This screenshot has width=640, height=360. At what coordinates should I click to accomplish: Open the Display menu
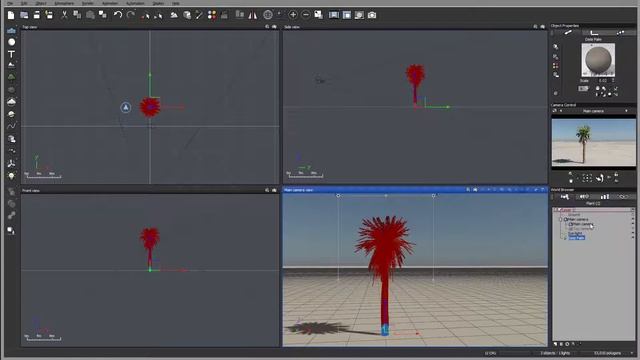pyautogui.click(x=158, y=3)
